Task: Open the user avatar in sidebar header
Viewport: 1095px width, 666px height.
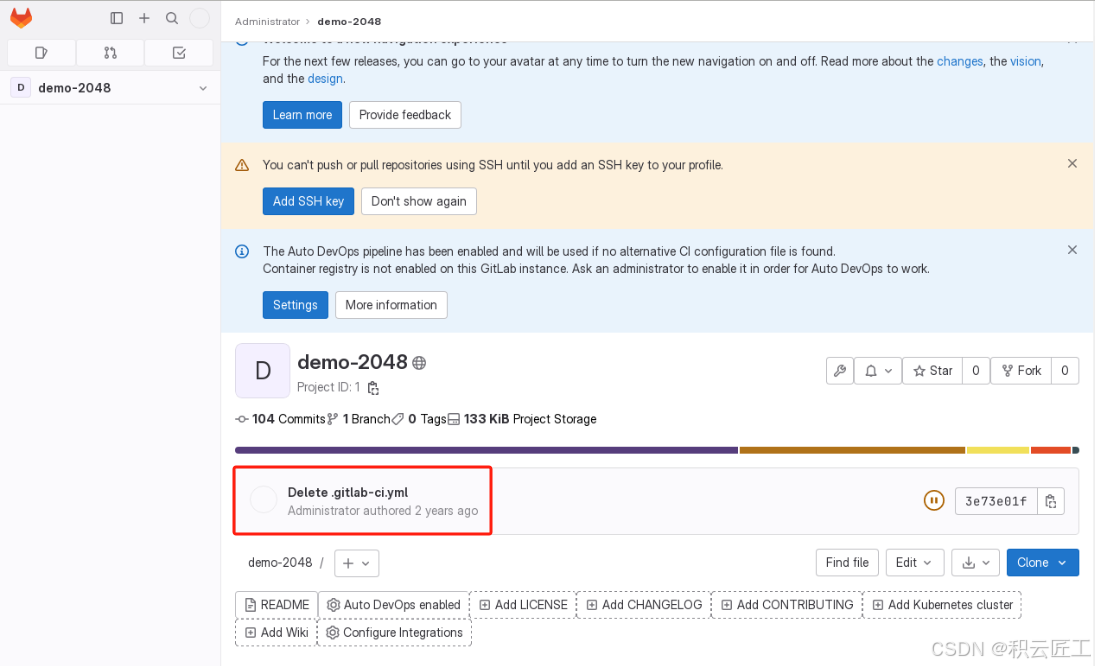Action: pyautogui.click(x=200, y=18)
